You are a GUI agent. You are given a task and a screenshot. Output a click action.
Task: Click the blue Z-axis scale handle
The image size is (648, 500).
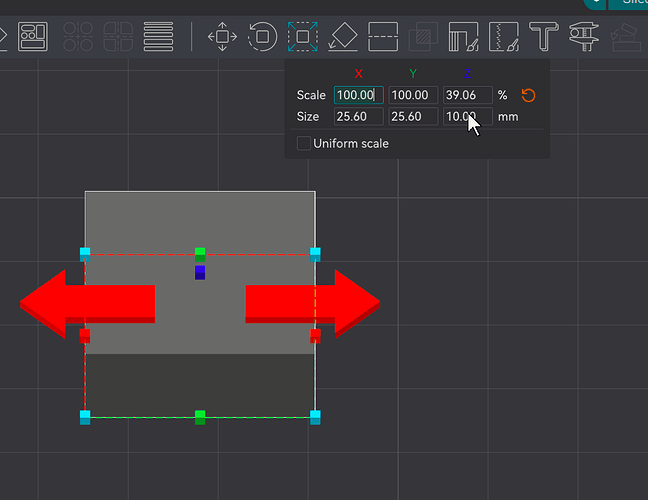200,273
